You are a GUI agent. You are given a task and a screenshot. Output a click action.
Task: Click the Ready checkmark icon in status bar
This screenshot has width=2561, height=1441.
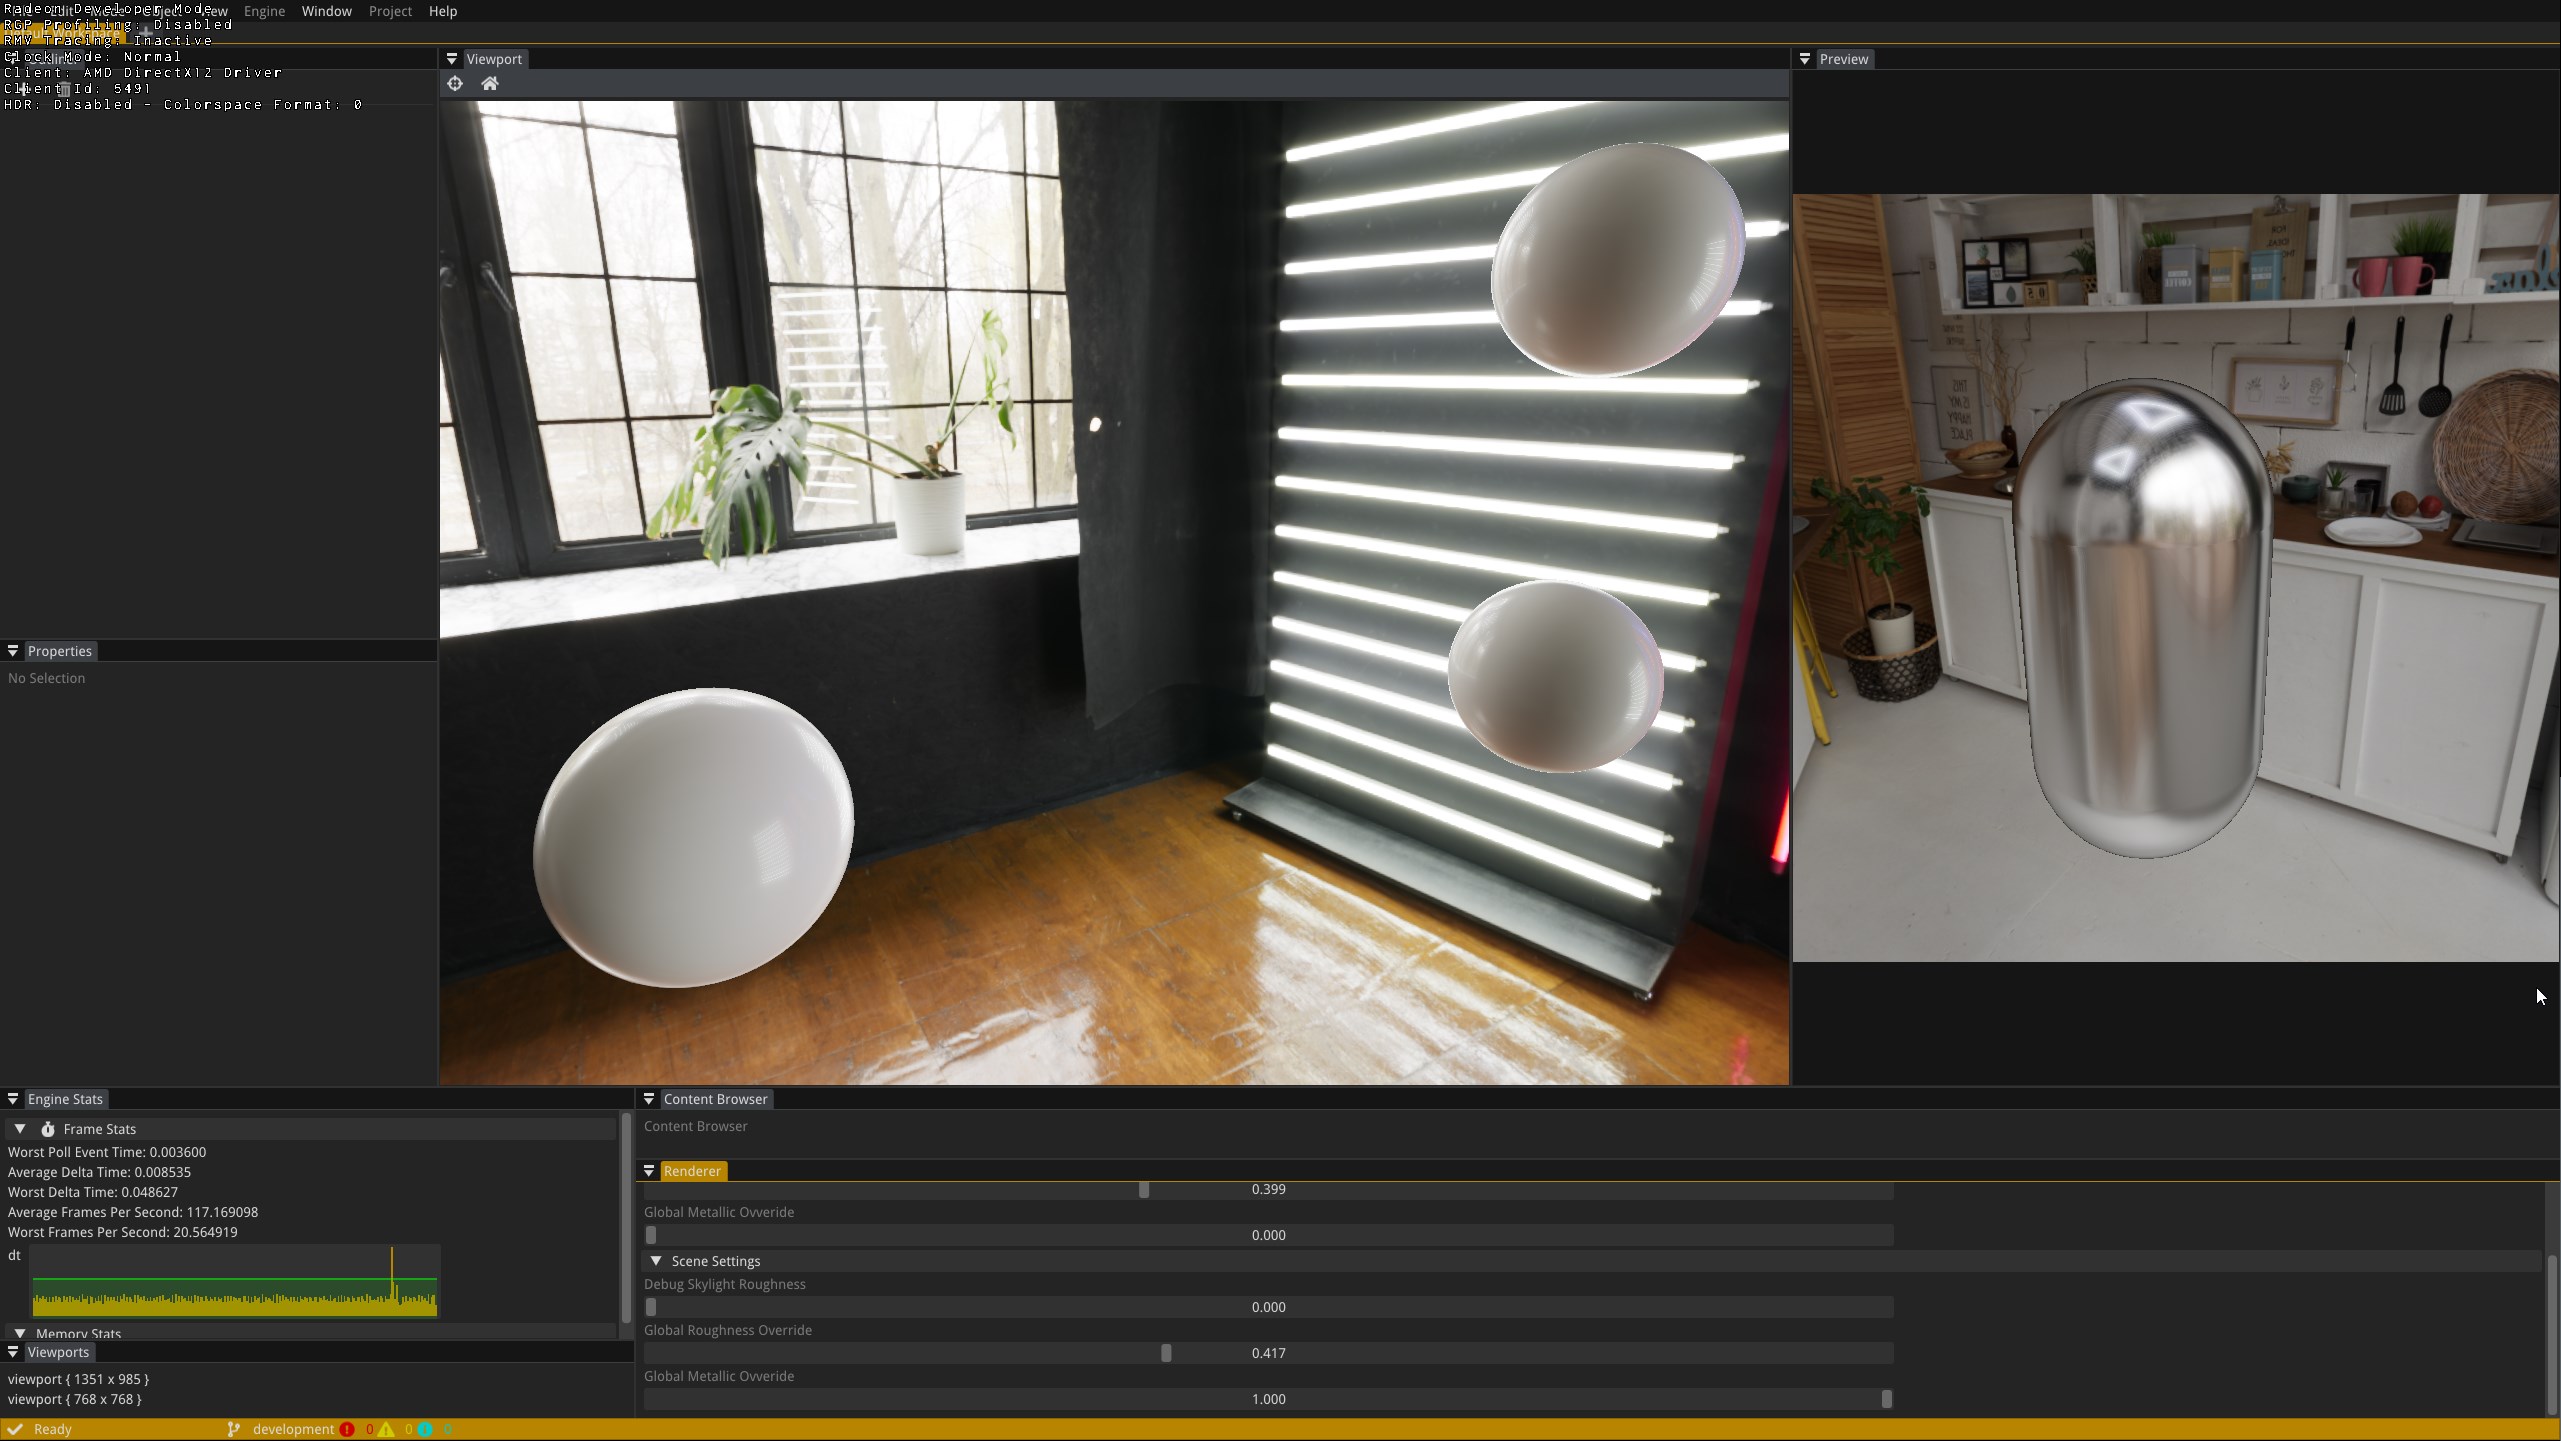[15, 1429]
